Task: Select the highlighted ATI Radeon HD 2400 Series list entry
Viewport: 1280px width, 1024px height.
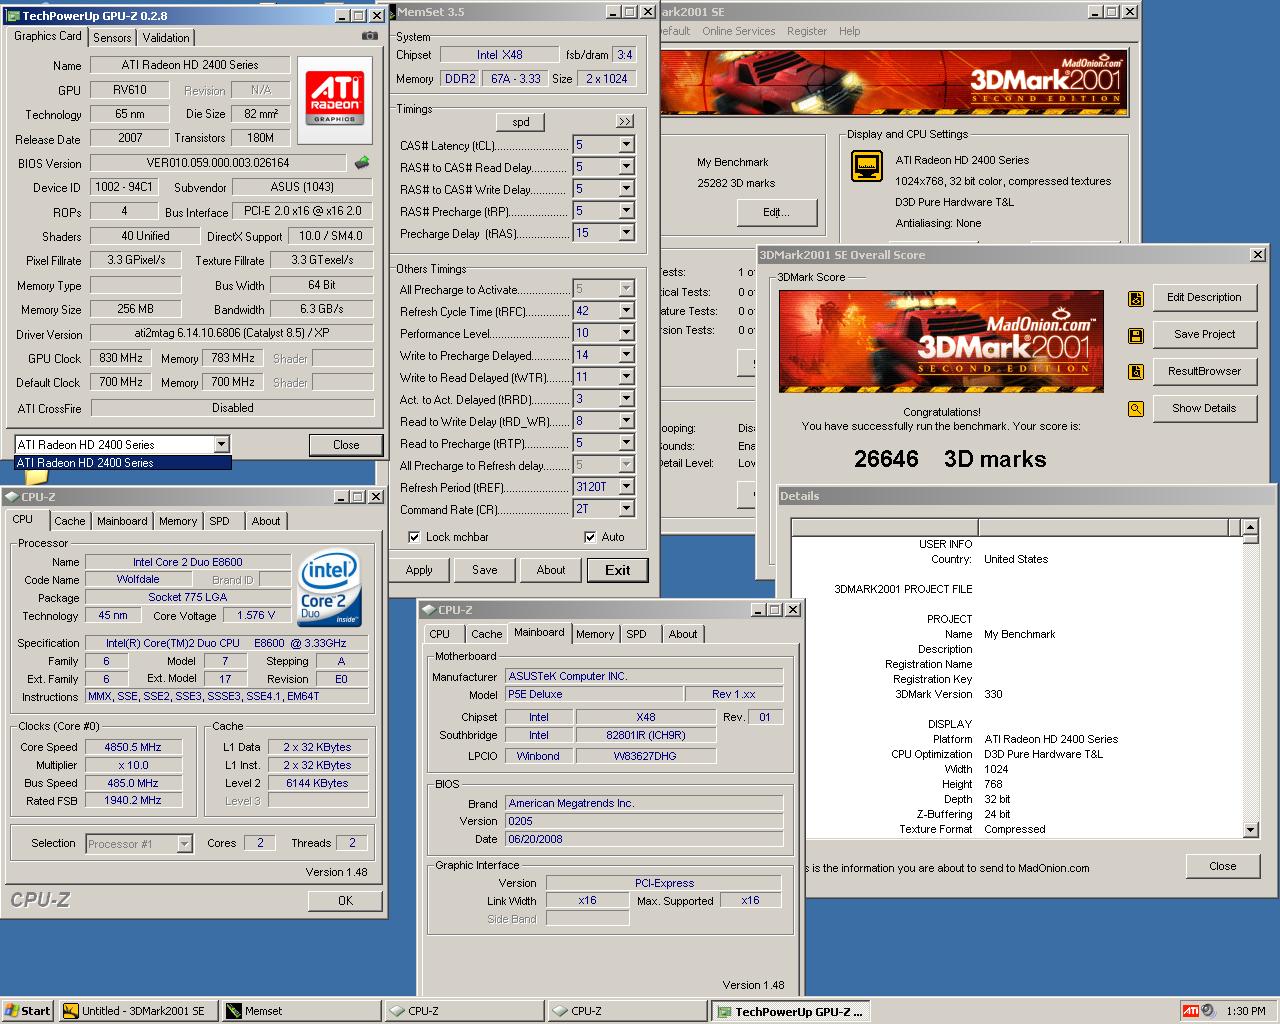Action: [123, 463]
